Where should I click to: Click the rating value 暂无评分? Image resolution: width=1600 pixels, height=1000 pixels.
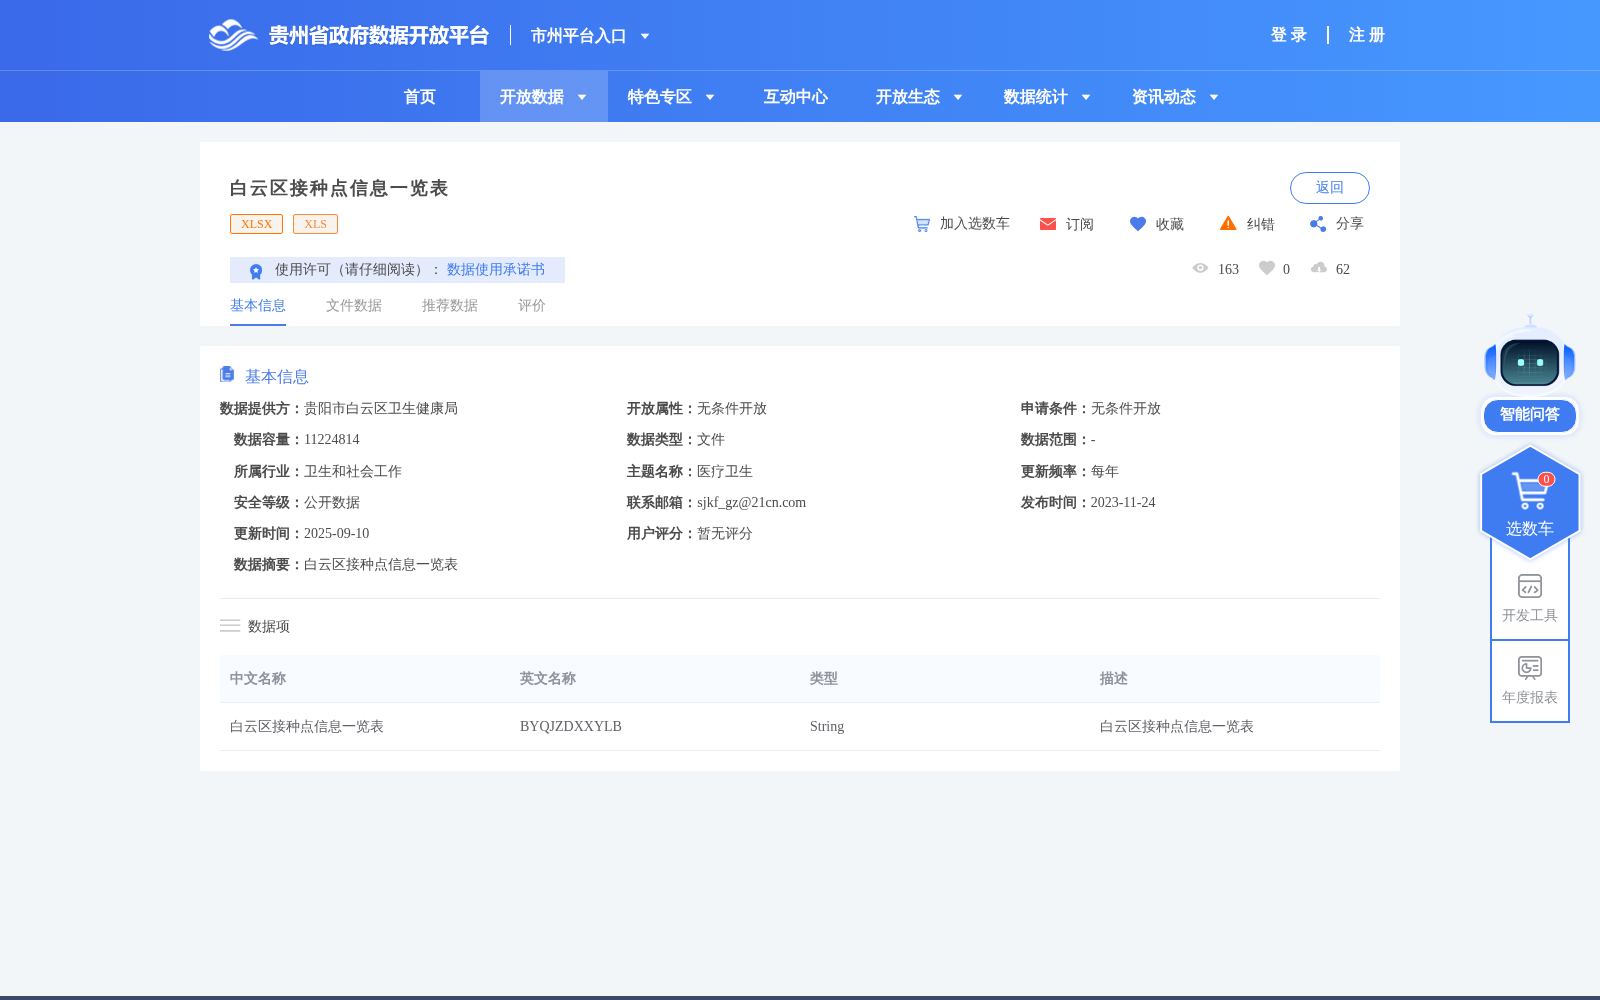[x=725, y=534]
